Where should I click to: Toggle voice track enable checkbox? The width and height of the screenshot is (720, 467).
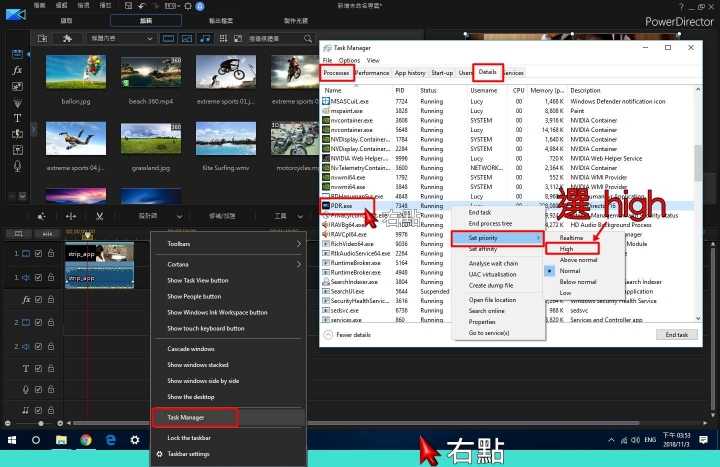point(39,389)
